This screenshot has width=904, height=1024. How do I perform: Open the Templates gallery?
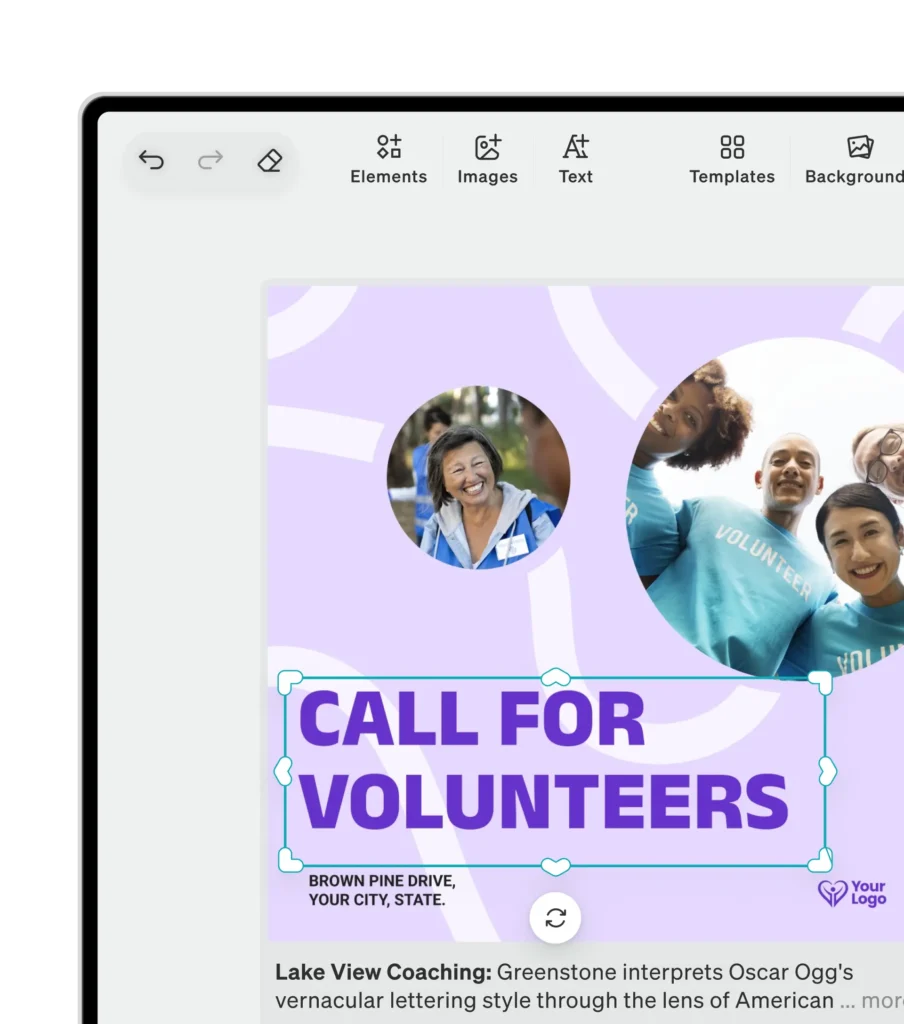pos(732,160)
